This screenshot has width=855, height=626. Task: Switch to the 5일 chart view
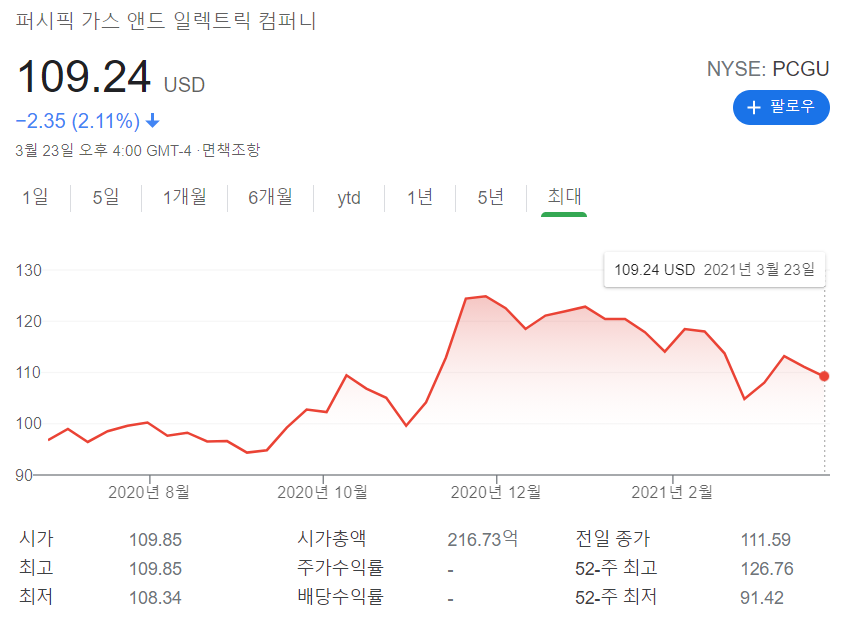106,197
